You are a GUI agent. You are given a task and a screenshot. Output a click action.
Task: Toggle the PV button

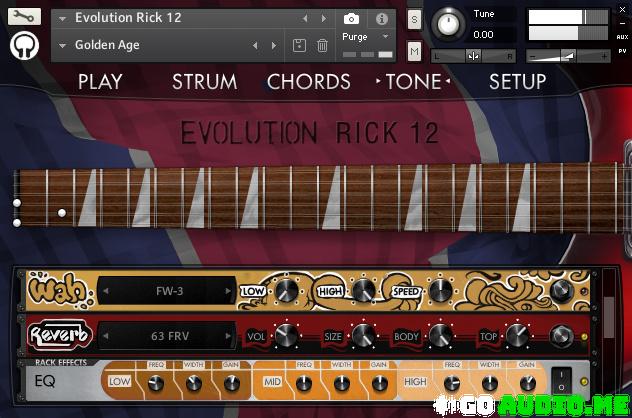point(622,51)
